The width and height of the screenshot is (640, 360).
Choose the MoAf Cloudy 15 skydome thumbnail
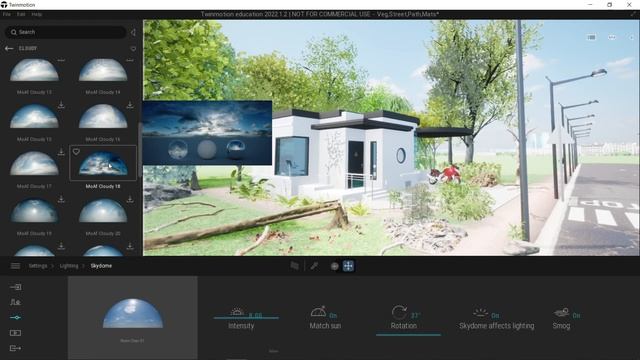coord(34,116)
